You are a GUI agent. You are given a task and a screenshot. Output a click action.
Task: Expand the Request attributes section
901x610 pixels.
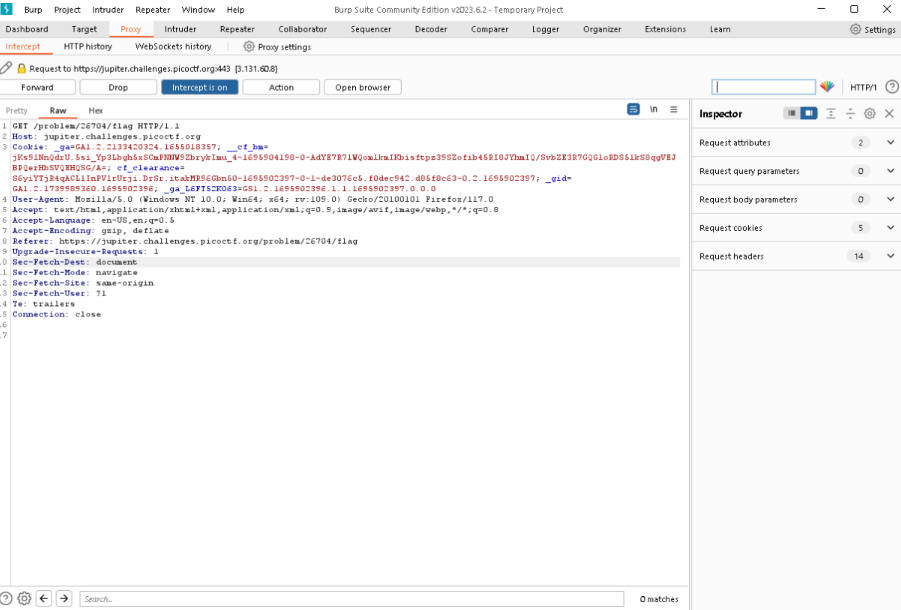point(890,143)
